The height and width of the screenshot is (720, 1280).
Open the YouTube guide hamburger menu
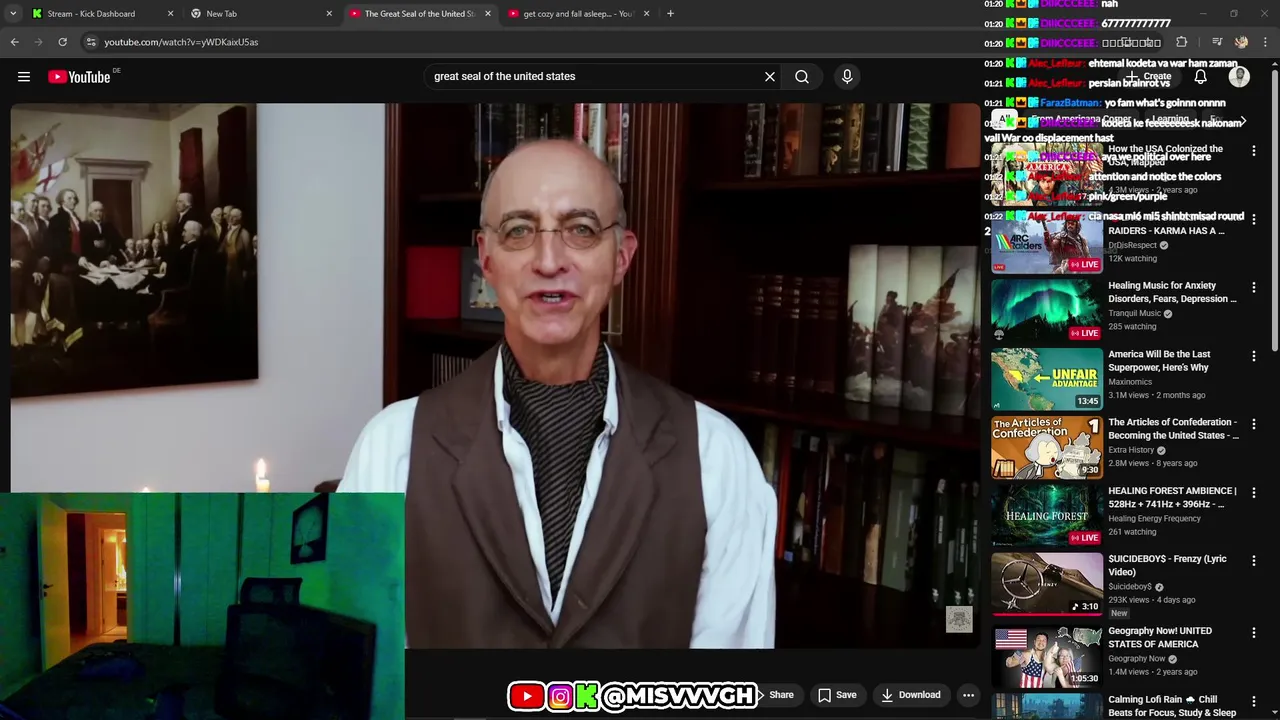point(24,77)
